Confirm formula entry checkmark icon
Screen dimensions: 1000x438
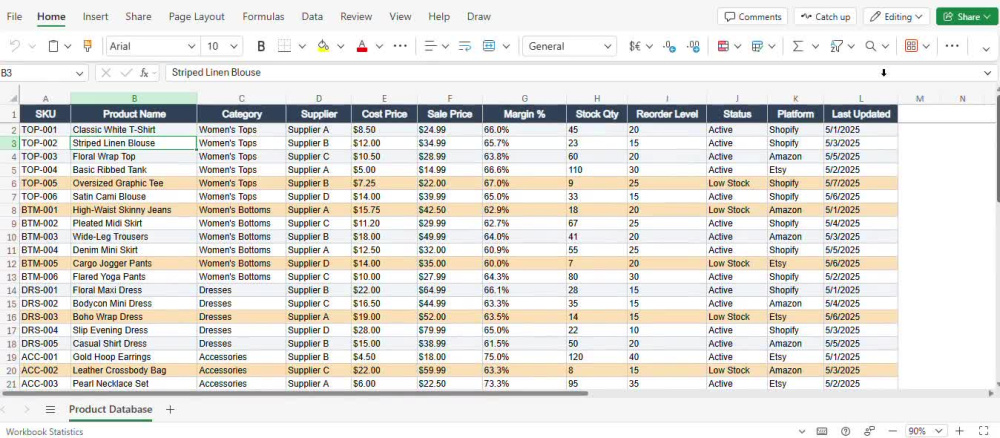[x=126, y=73]
